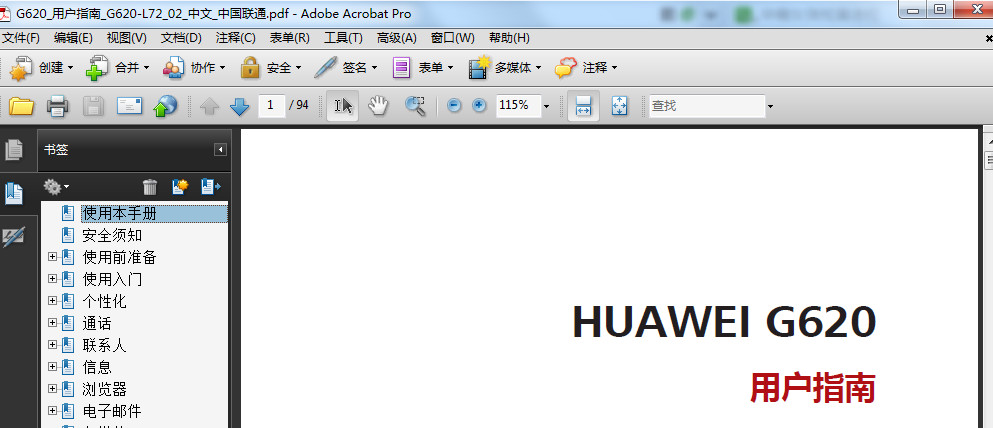This screenshot has height=428, width=993.
Task: Open the 帮助(H) menu
Action: (509, 38)
